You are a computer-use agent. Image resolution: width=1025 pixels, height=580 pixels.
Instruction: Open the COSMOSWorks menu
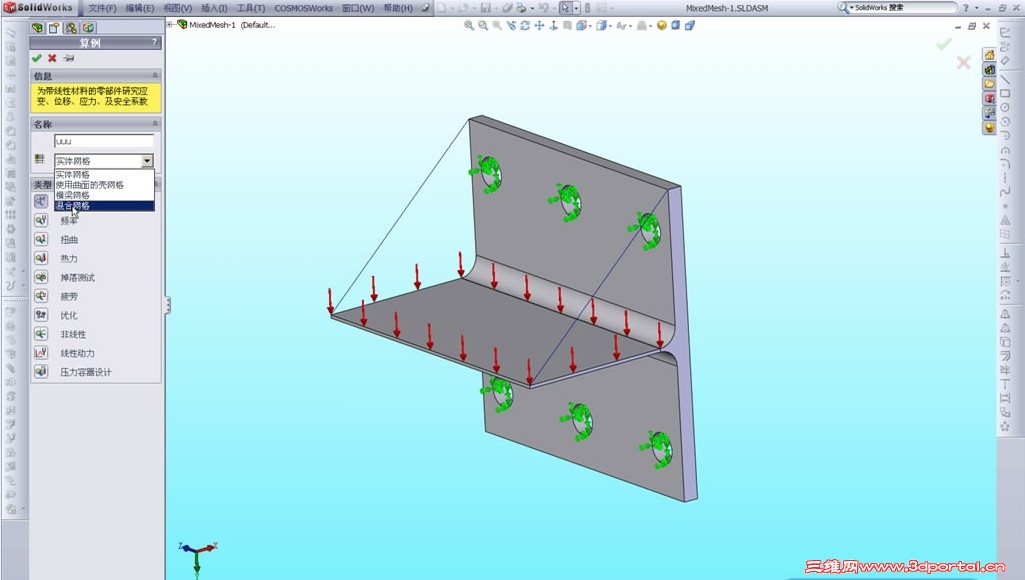(x=304, y=9)
